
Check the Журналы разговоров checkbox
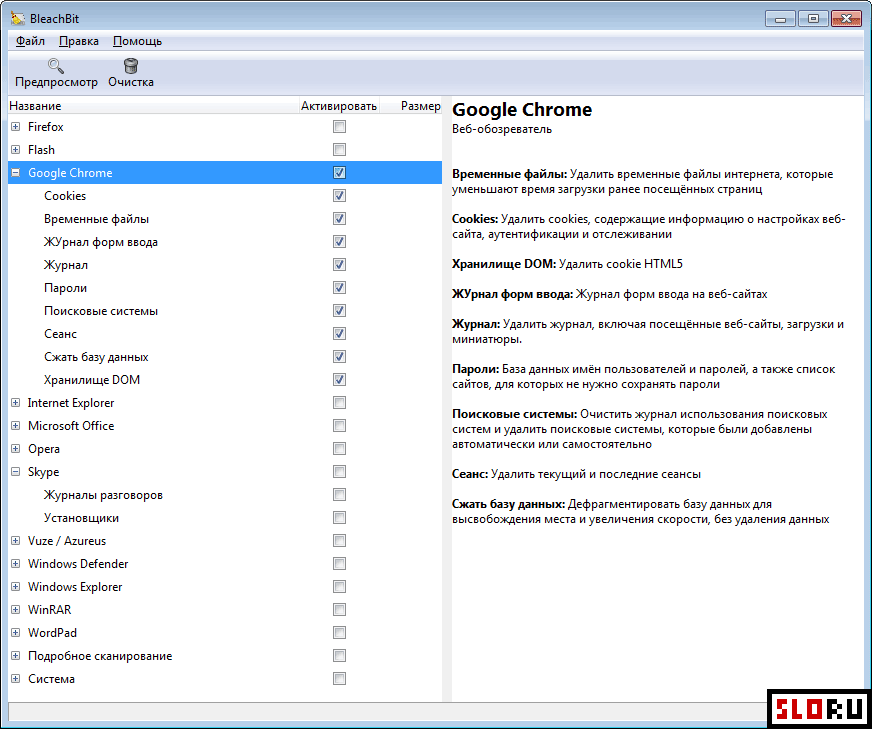tap(339, 494)
